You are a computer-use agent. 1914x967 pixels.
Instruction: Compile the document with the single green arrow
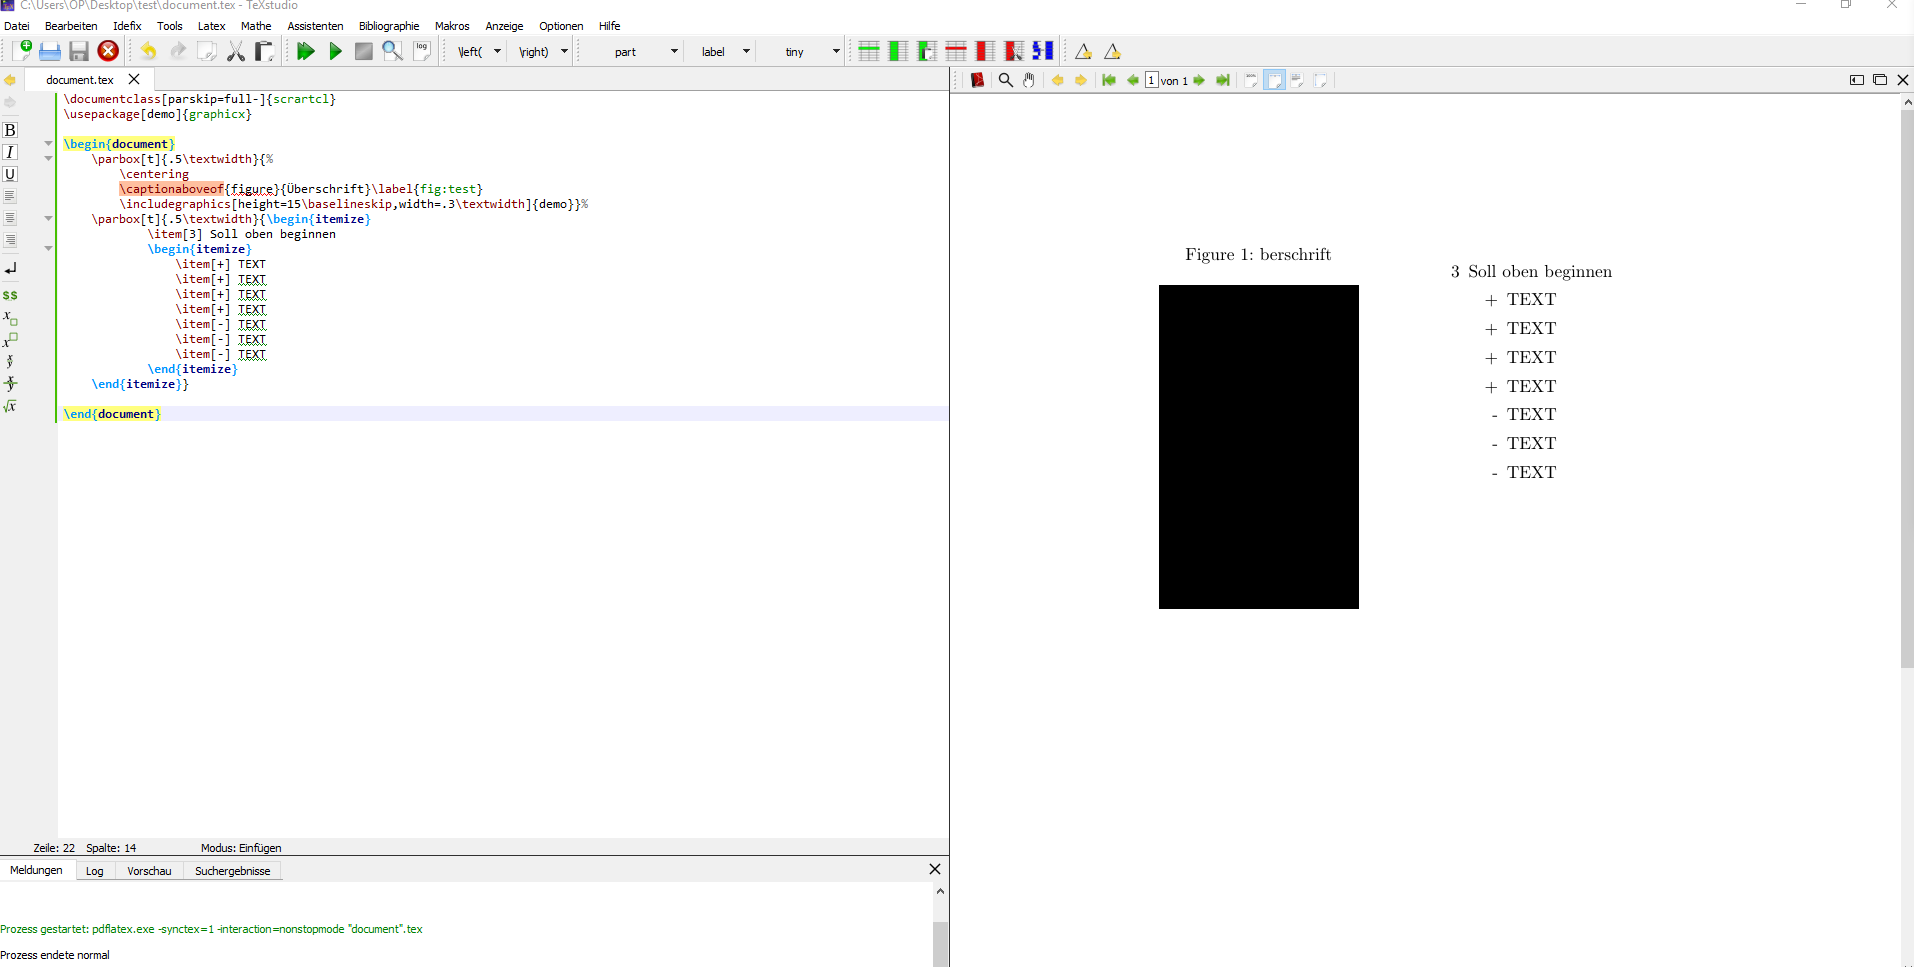[335, 51]
